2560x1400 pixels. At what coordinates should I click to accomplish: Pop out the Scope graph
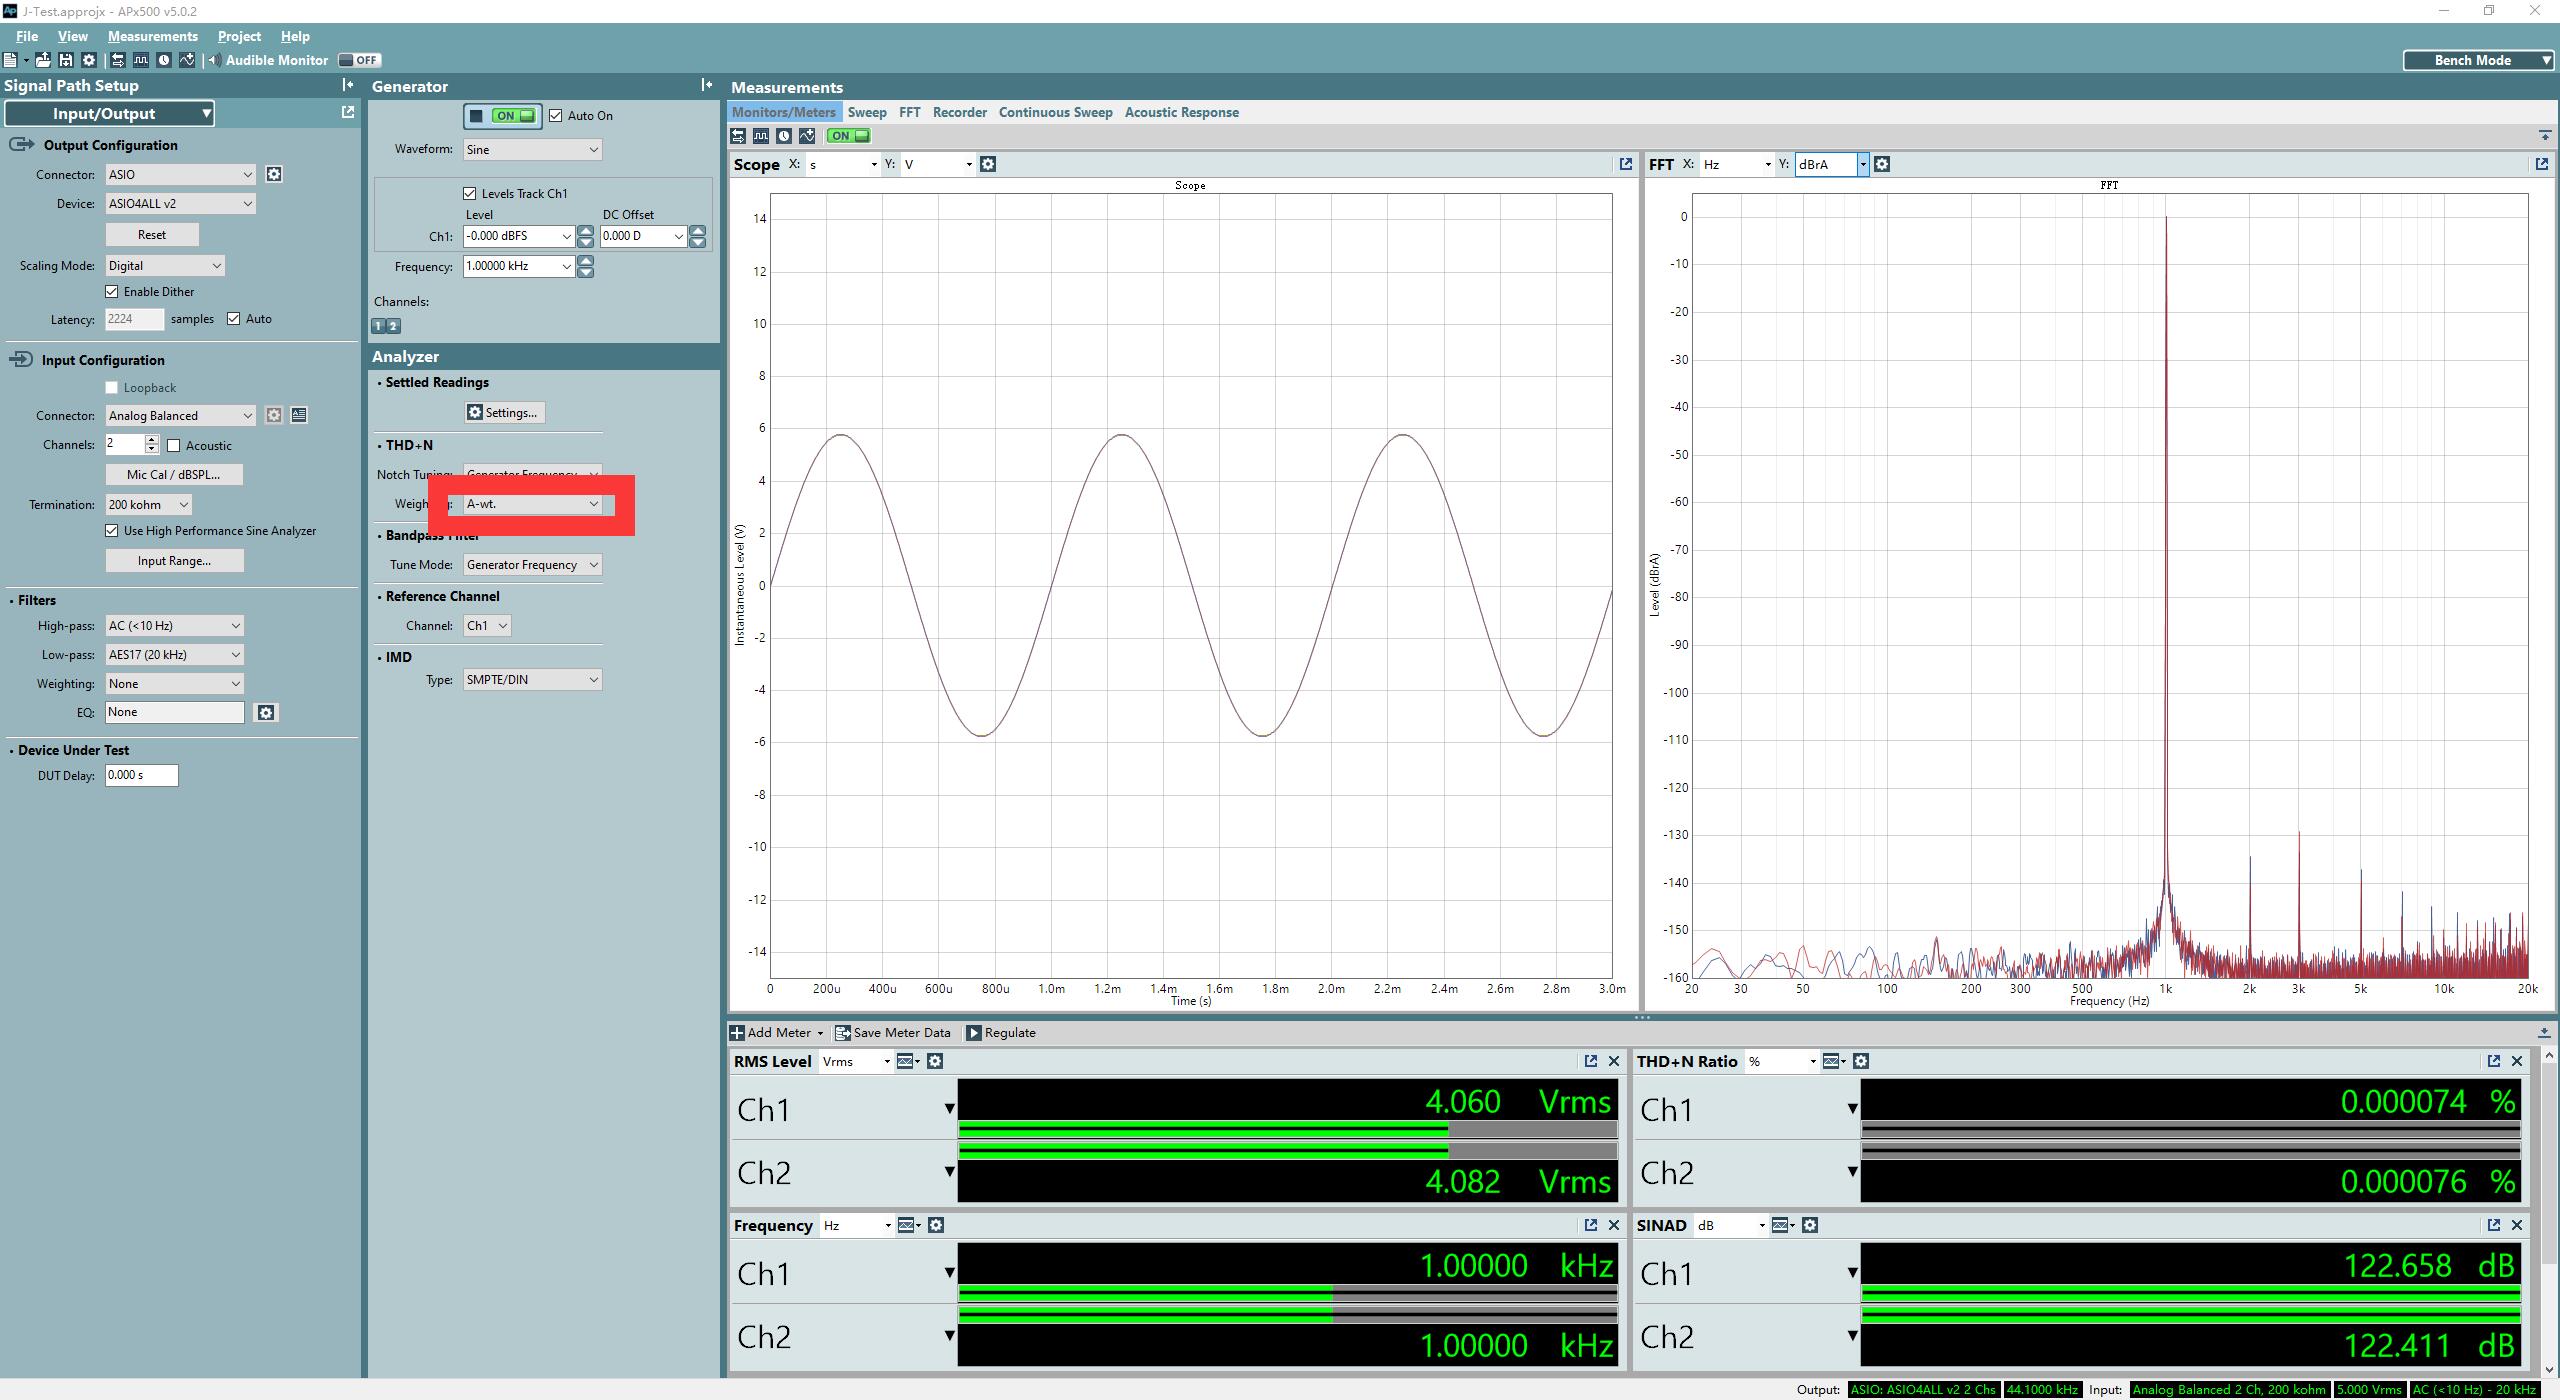click(x=1625, y=164)
